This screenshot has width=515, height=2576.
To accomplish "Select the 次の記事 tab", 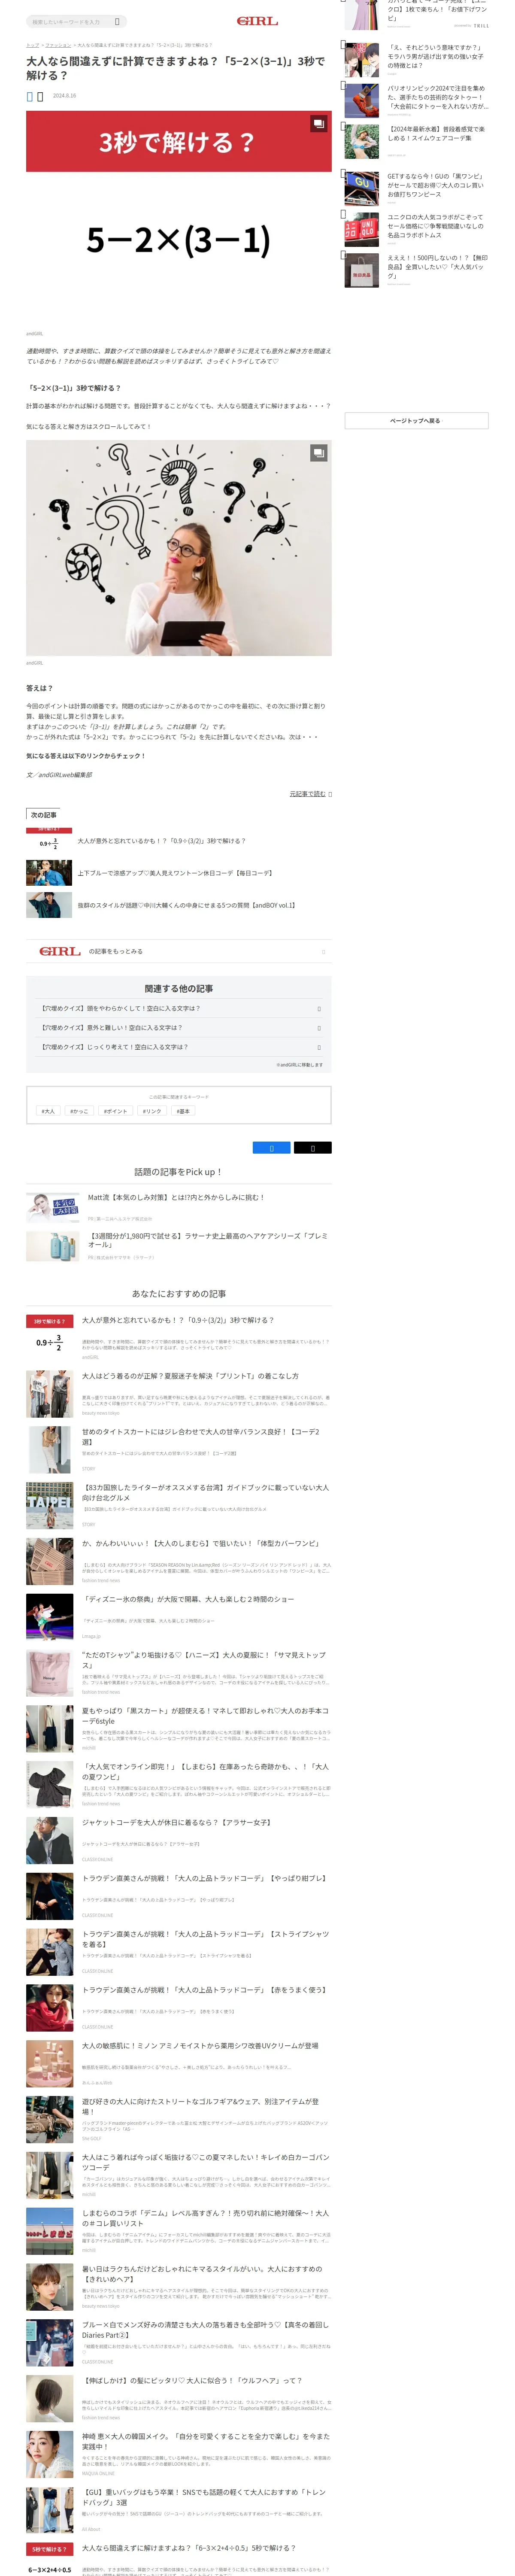I will 43,814.
